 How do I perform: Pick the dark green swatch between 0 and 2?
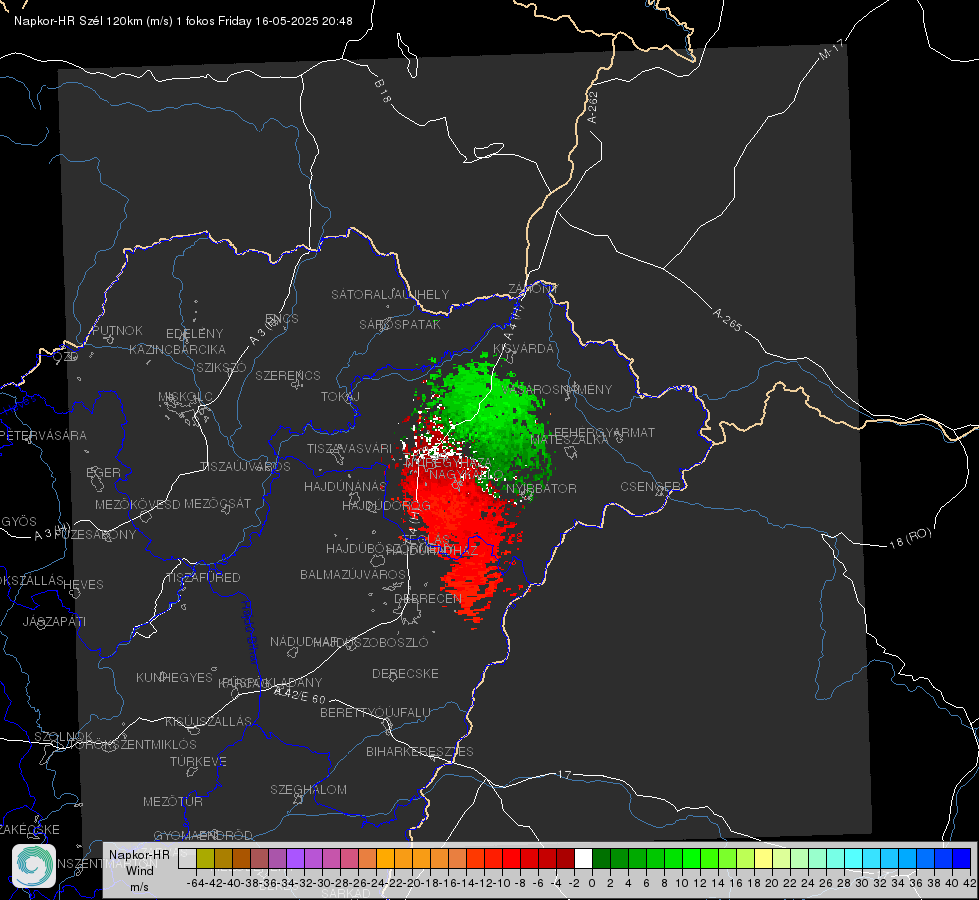tap(601, 858)
